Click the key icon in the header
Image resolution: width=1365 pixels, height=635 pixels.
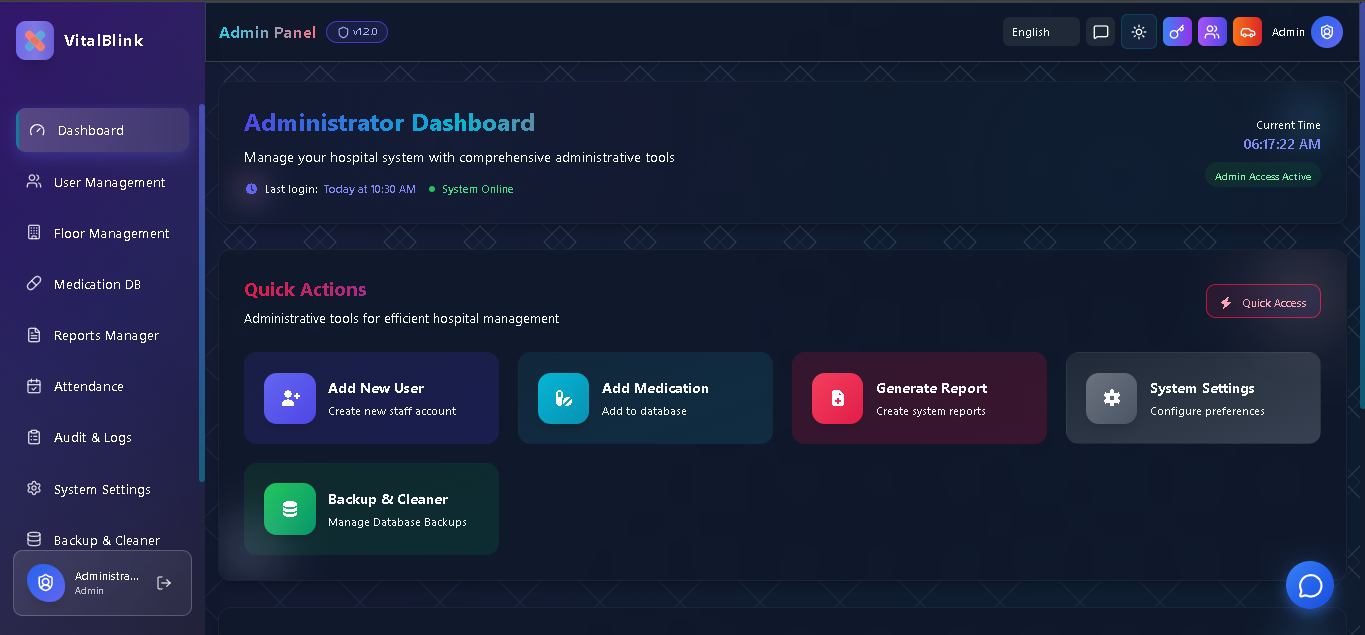pyautogui.click(x=1177, y=31)
